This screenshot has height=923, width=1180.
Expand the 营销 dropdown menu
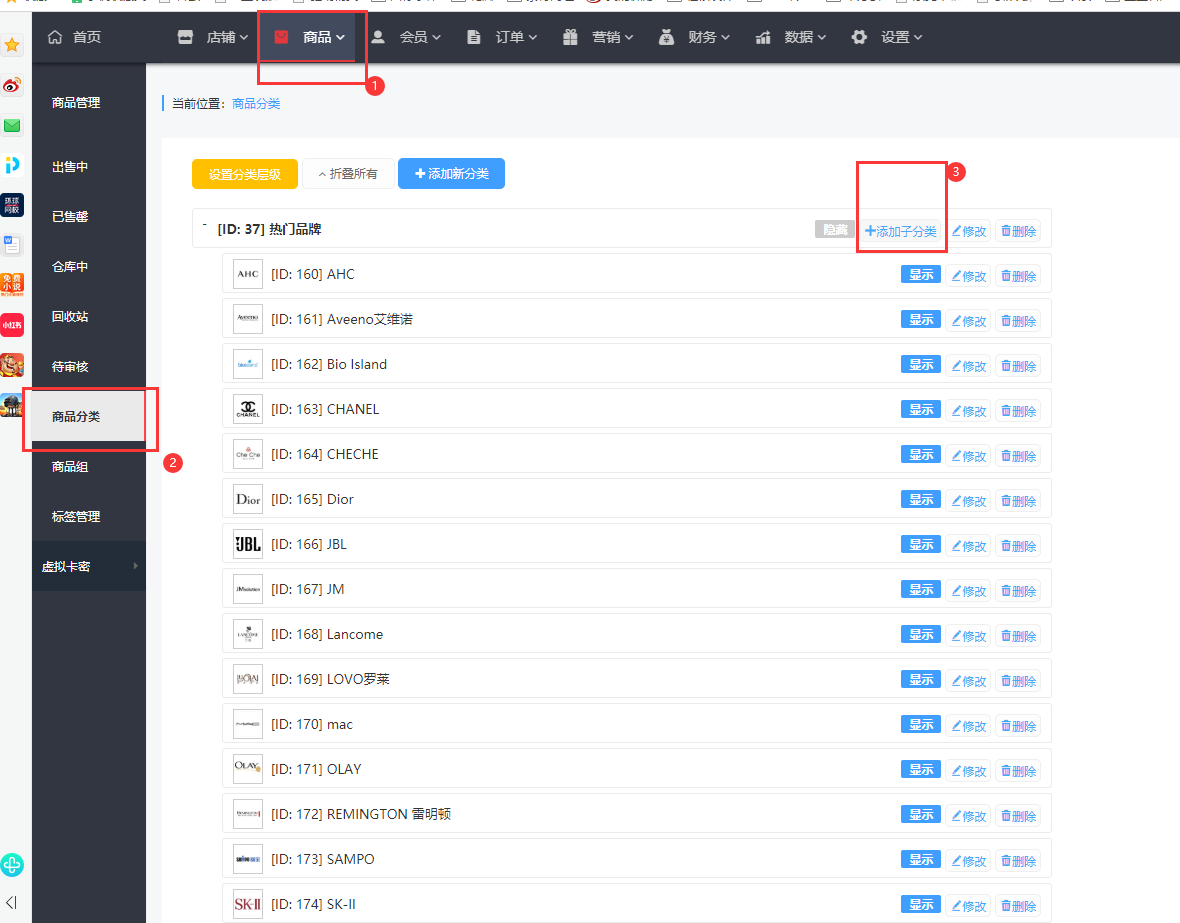coord(629,38)
